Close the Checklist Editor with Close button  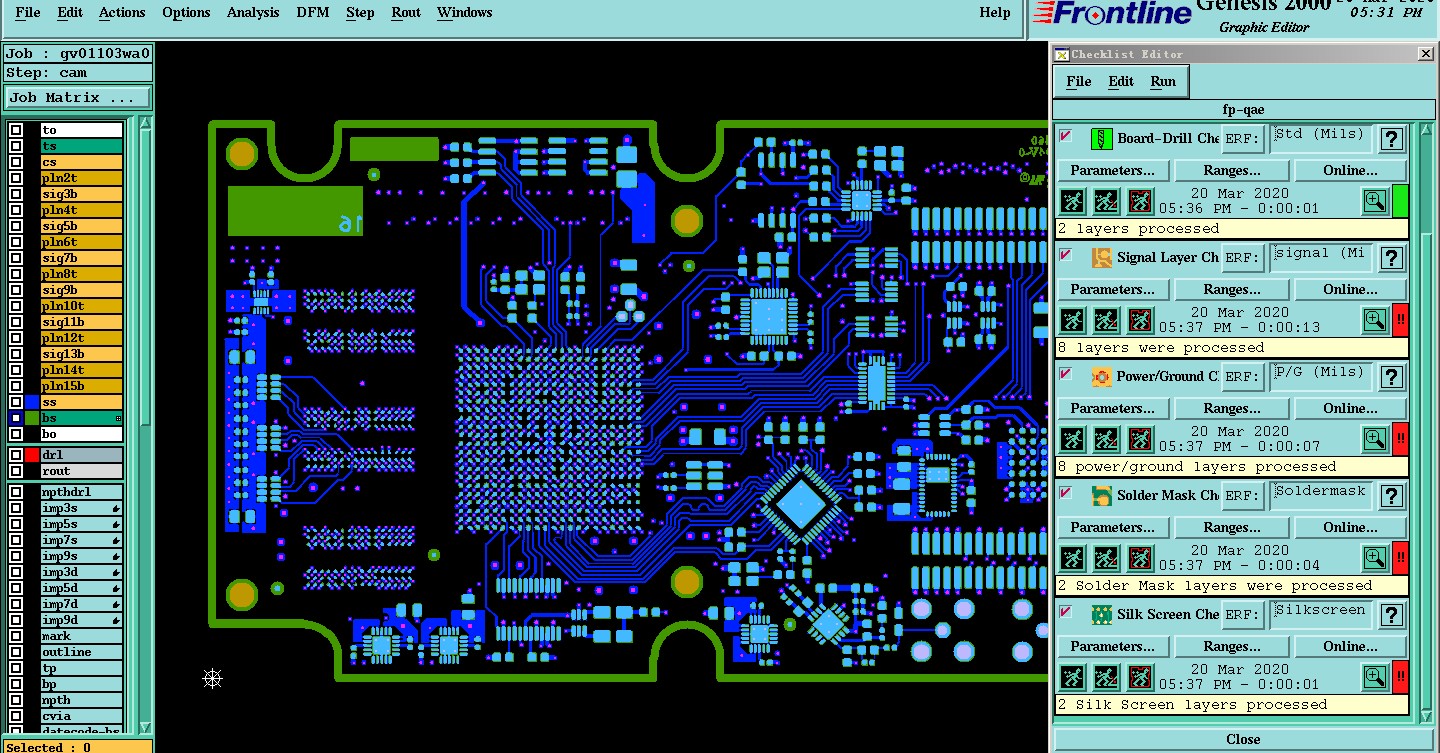point(1243,739)
